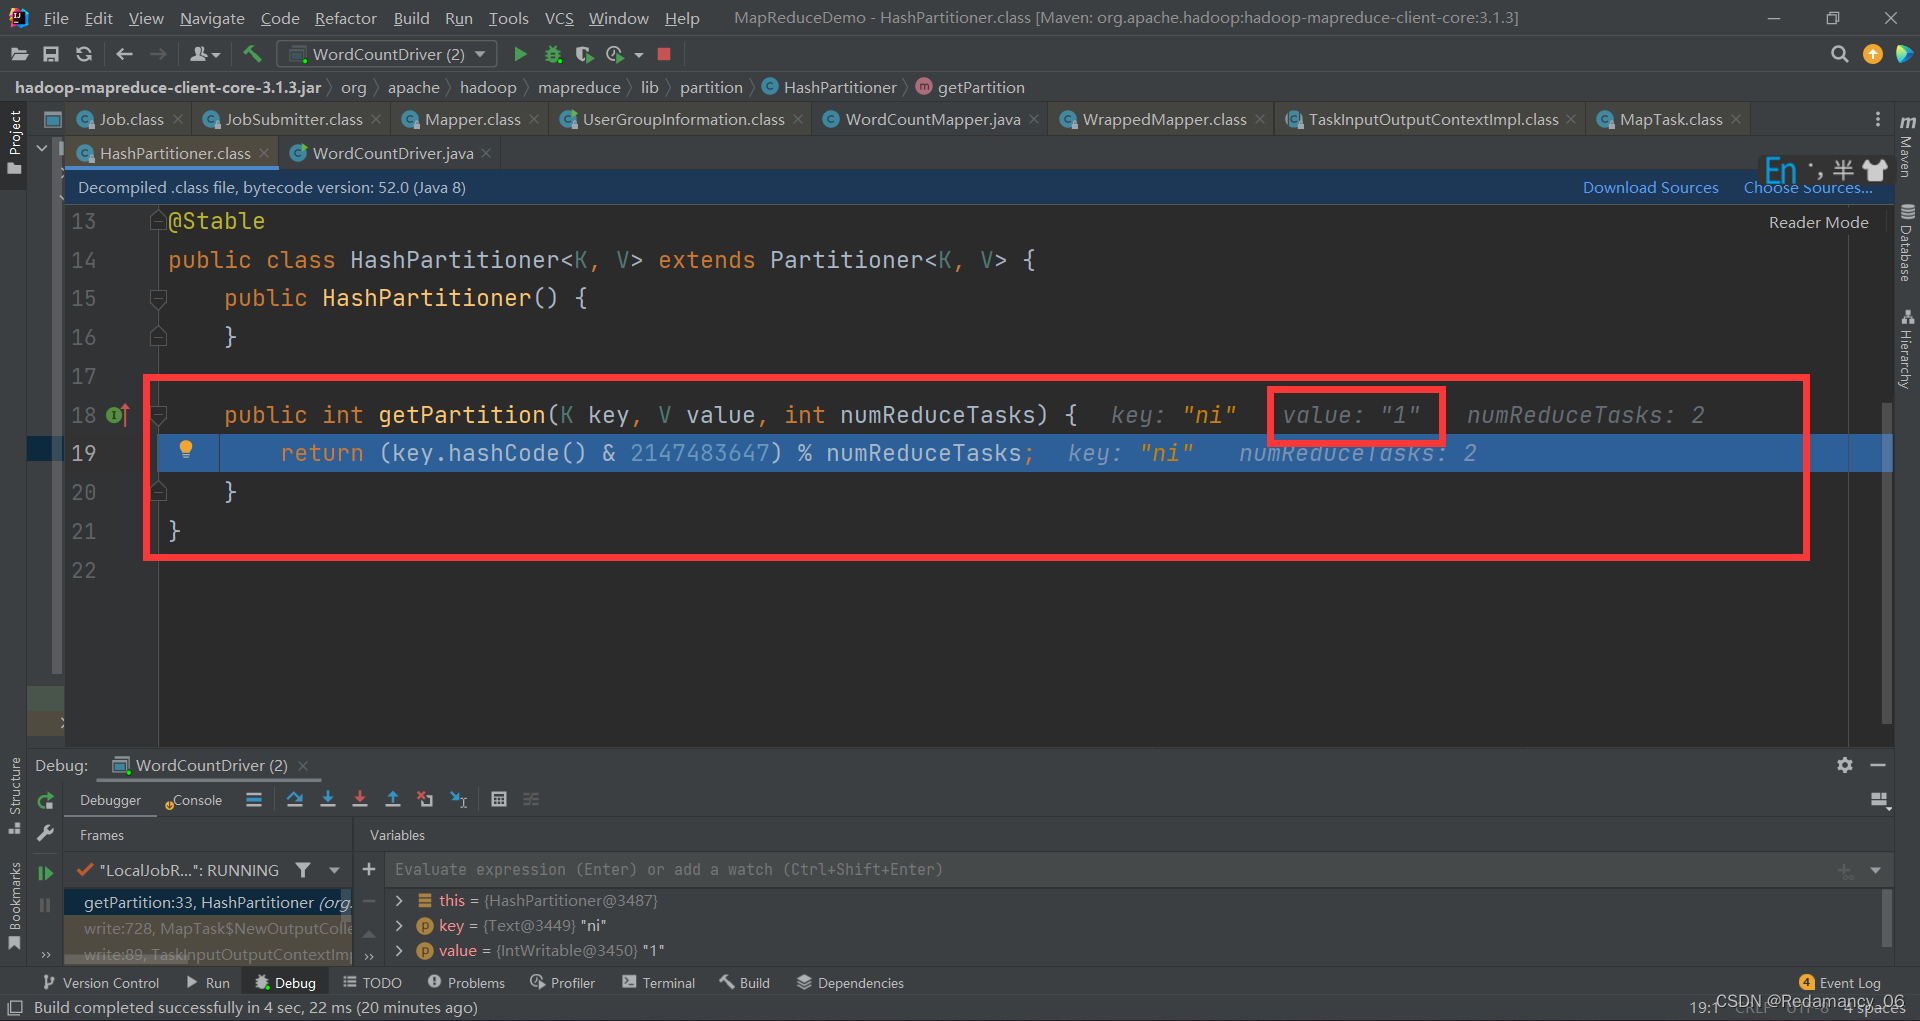Click the frames filter funnel icon

[303, 870]
